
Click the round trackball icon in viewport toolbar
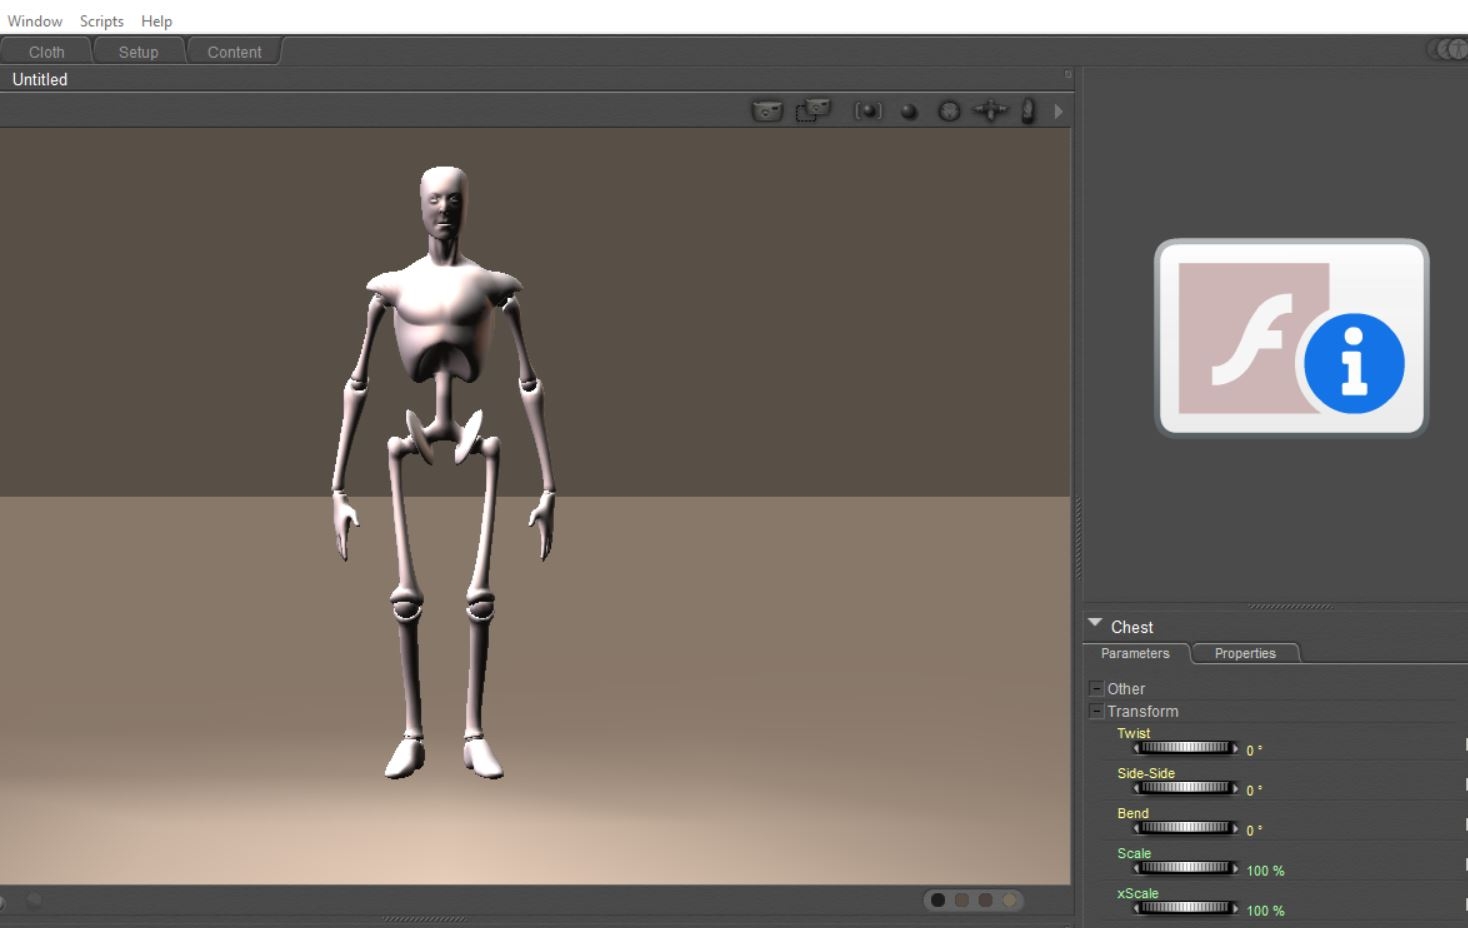pos(949,111)
